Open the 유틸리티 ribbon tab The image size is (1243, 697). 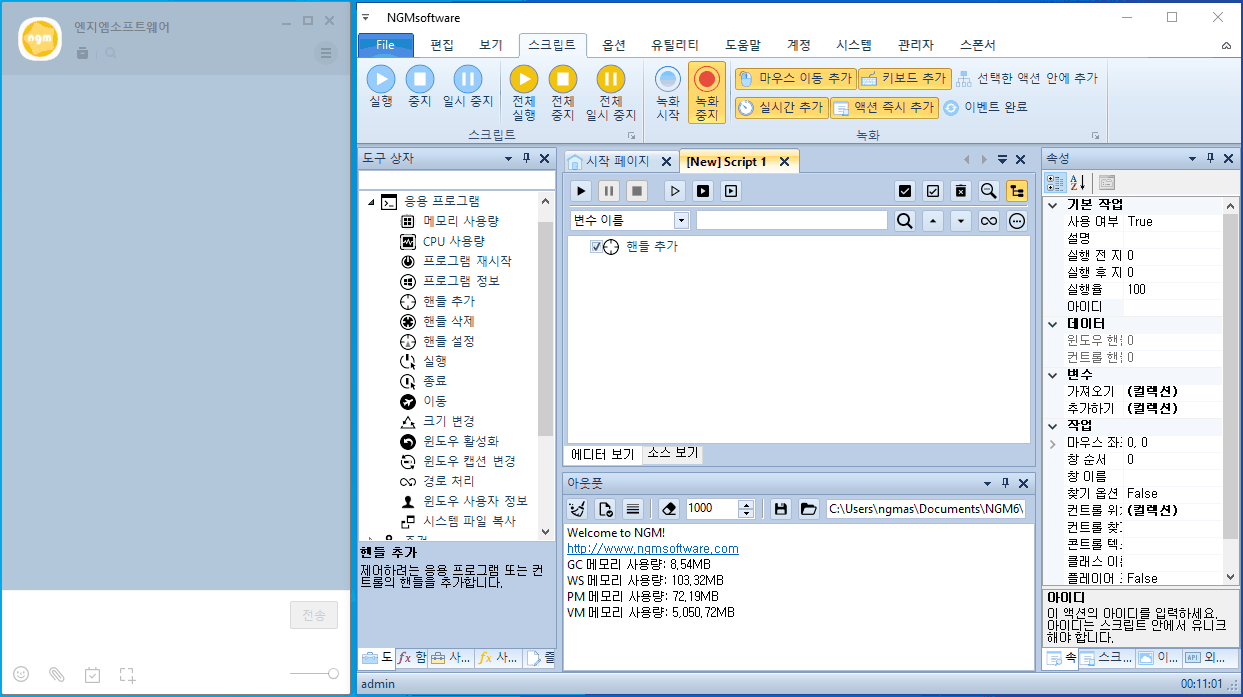coord(675,45)
